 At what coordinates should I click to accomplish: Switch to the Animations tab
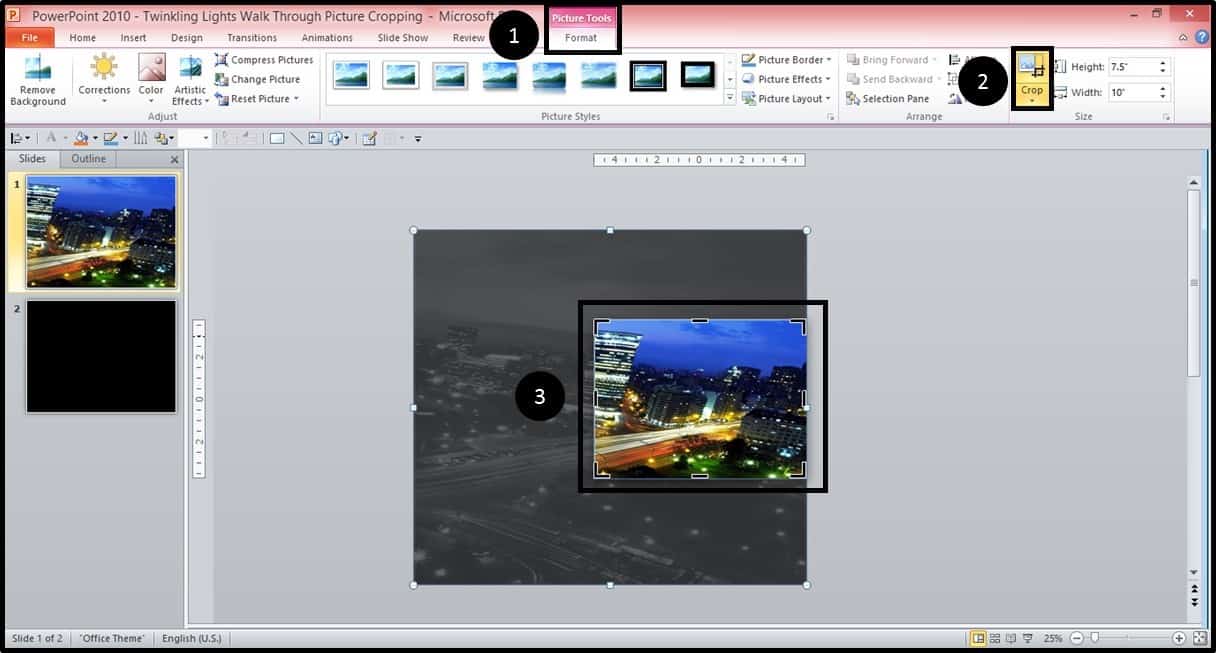coord(327,38)
